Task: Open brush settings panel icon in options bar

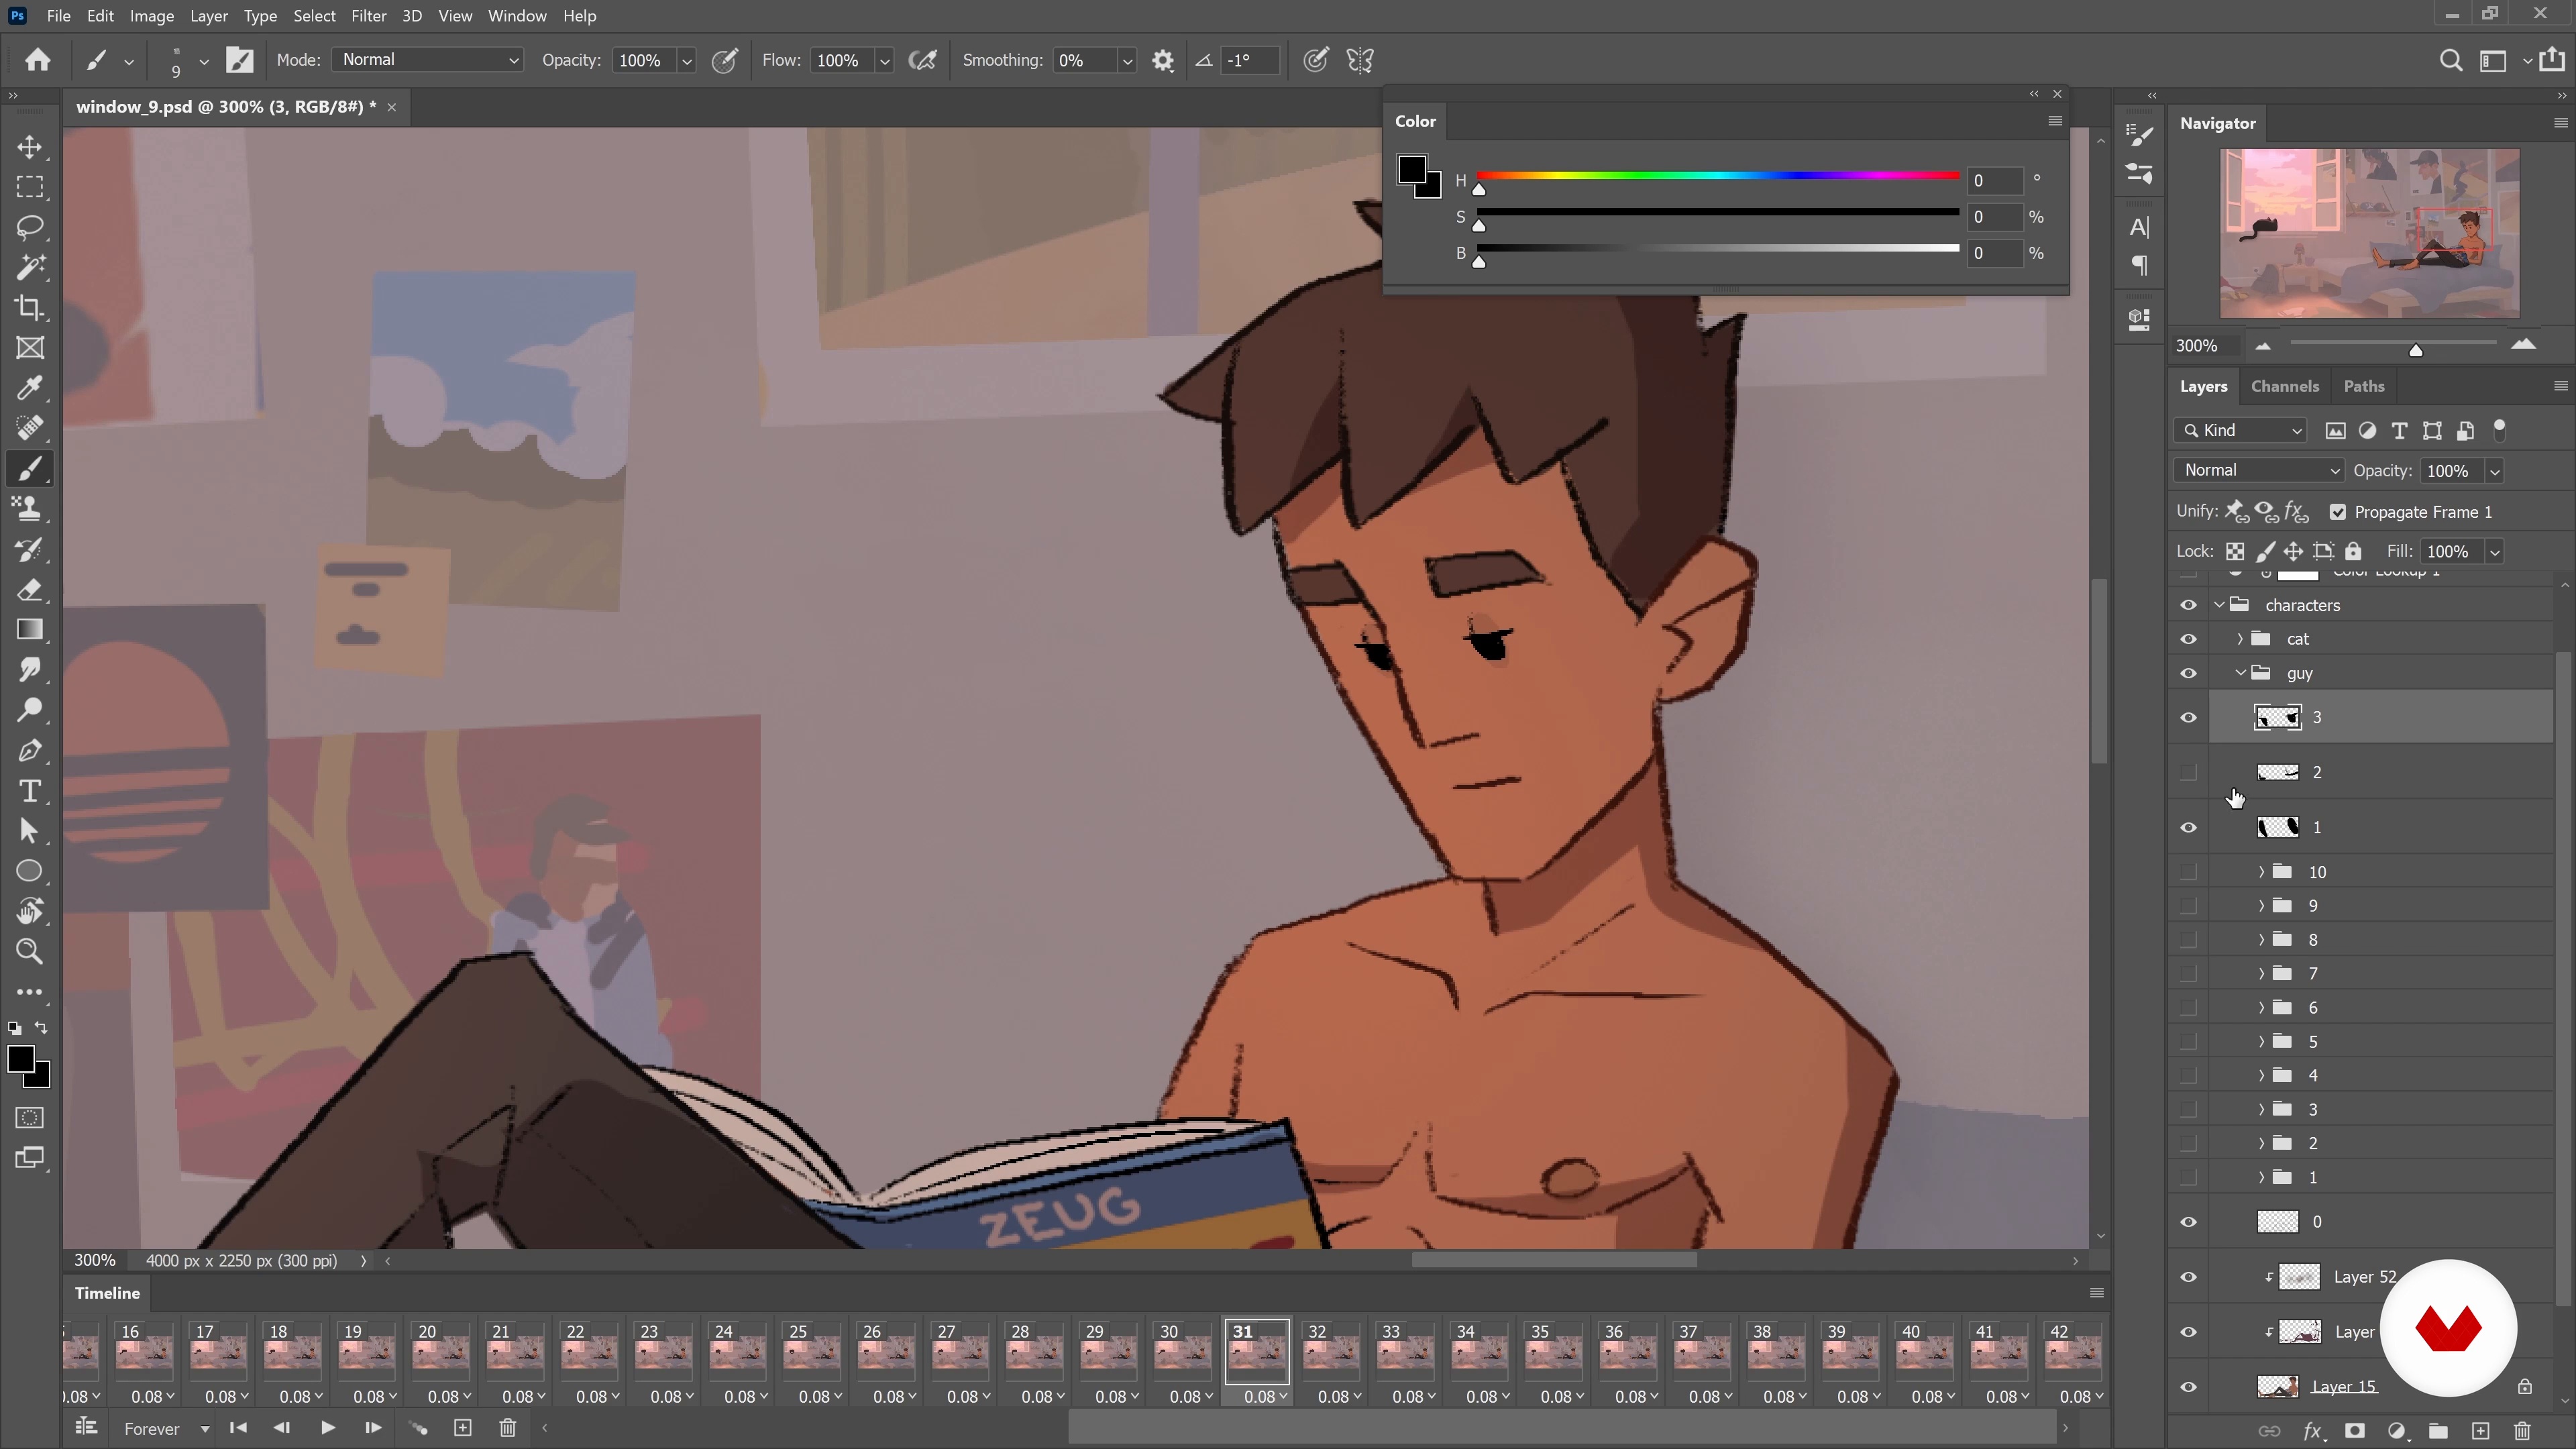Action: tap(240, 60)
